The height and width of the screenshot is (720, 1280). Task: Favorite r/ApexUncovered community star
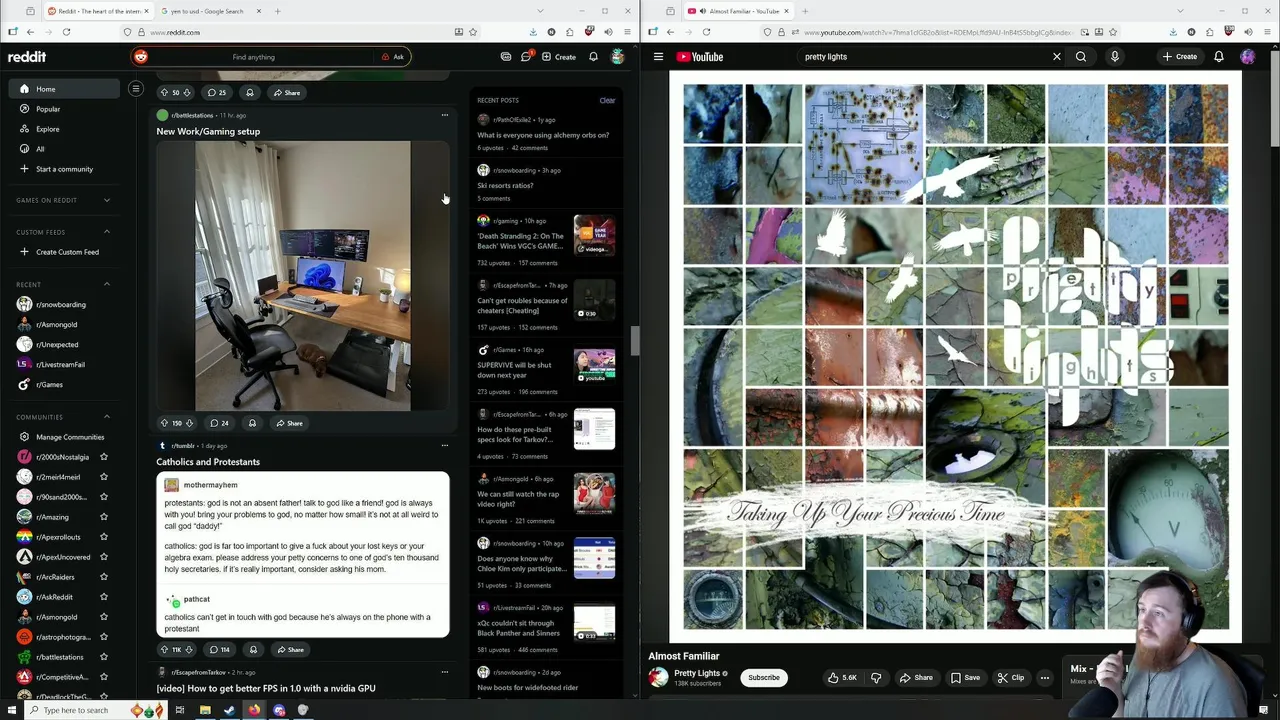click(x=103, y=557)
